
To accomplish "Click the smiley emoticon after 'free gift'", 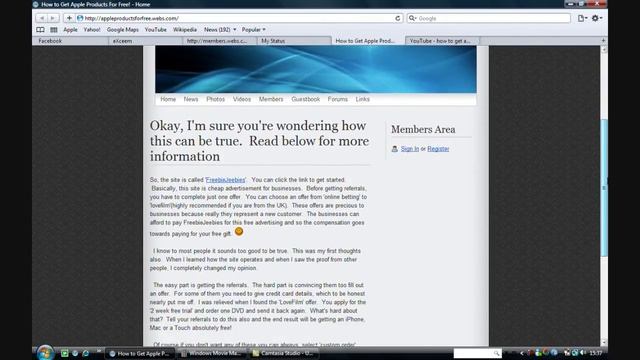I will coord(239,231).
